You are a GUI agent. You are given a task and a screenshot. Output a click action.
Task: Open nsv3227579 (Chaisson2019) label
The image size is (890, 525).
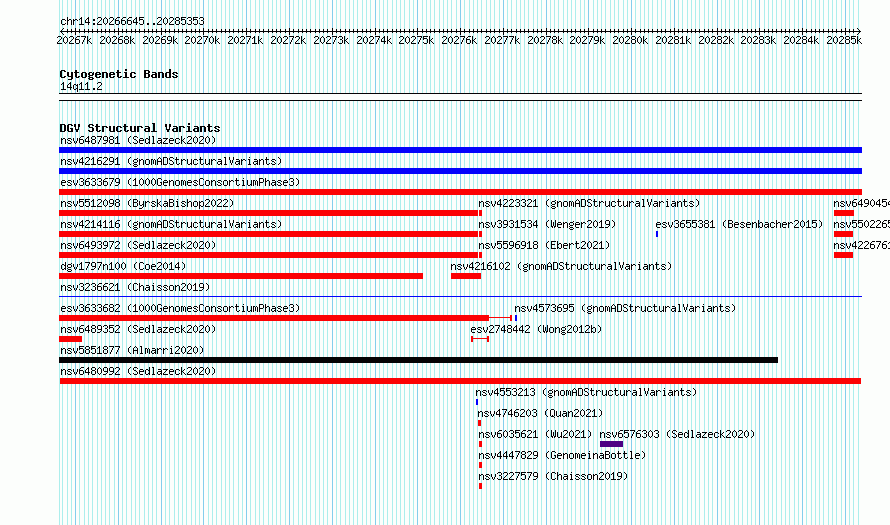[553, 476]
